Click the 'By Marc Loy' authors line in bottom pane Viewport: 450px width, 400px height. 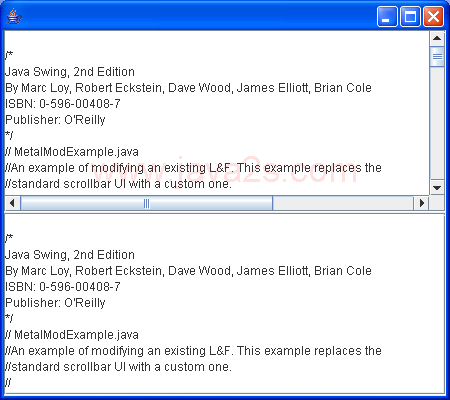pos(188,271)
